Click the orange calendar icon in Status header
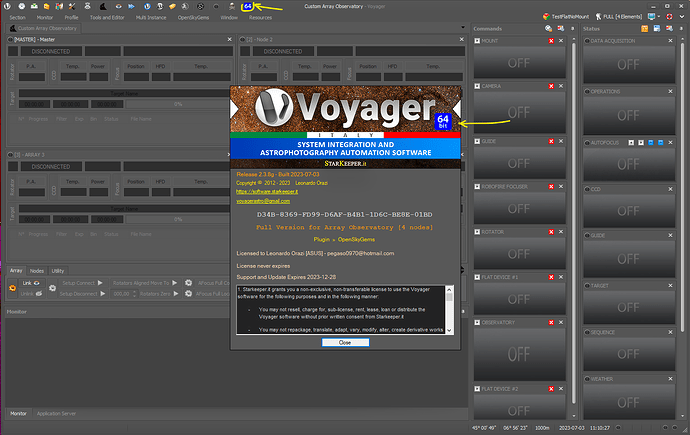This screenshot has width=690, height=435. (644, 29)
